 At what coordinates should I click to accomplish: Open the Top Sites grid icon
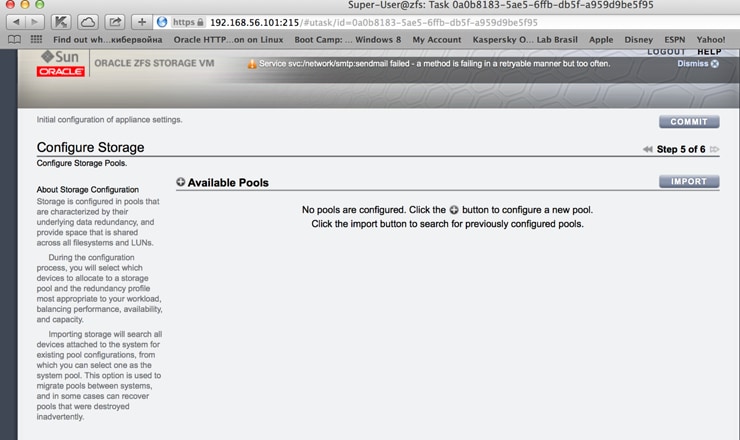click(36, 40)
